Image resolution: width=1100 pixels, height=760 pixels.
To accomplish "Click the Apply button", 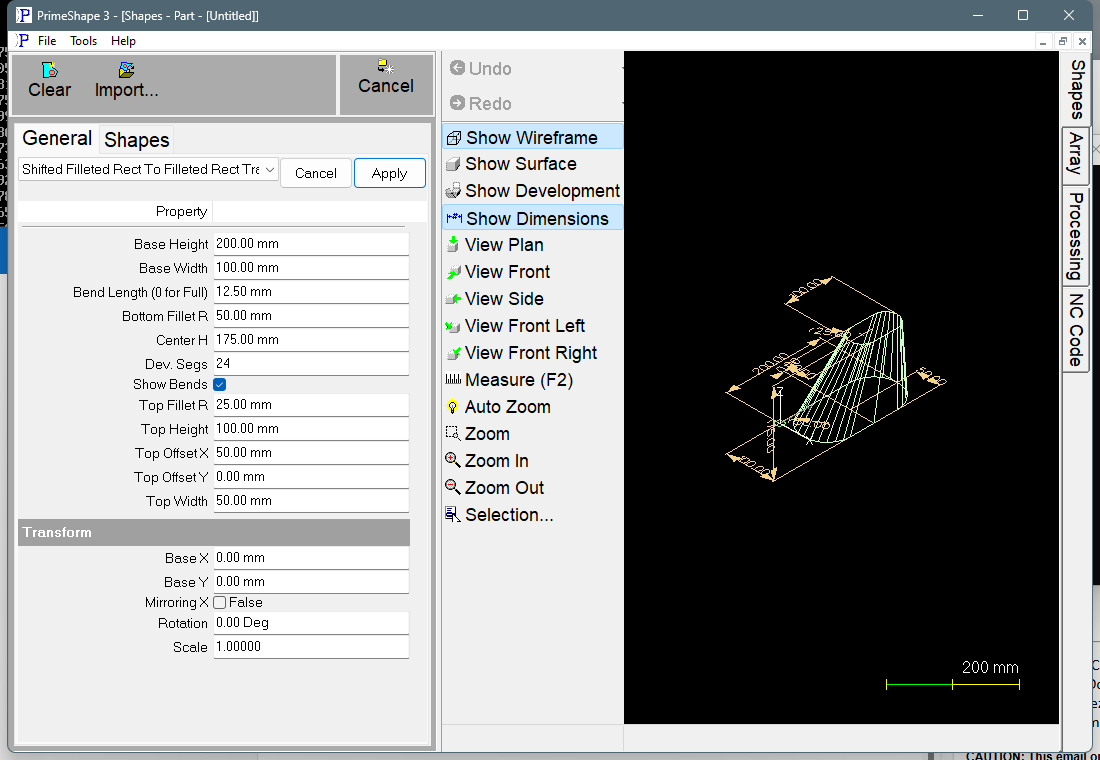I will tap(389, 173).
